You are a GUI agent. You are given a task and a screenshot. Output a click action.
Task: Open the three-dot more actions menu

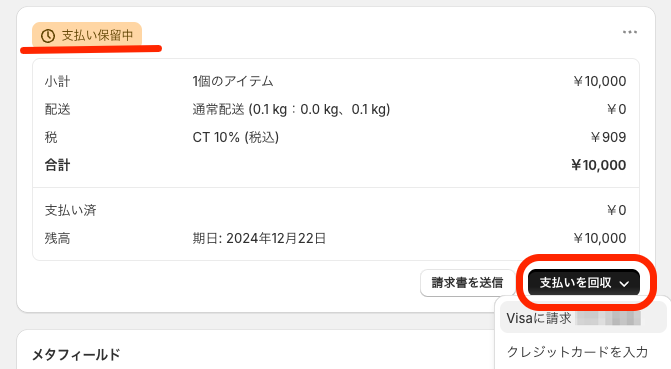pyautogui.click(x=629, y=32)
